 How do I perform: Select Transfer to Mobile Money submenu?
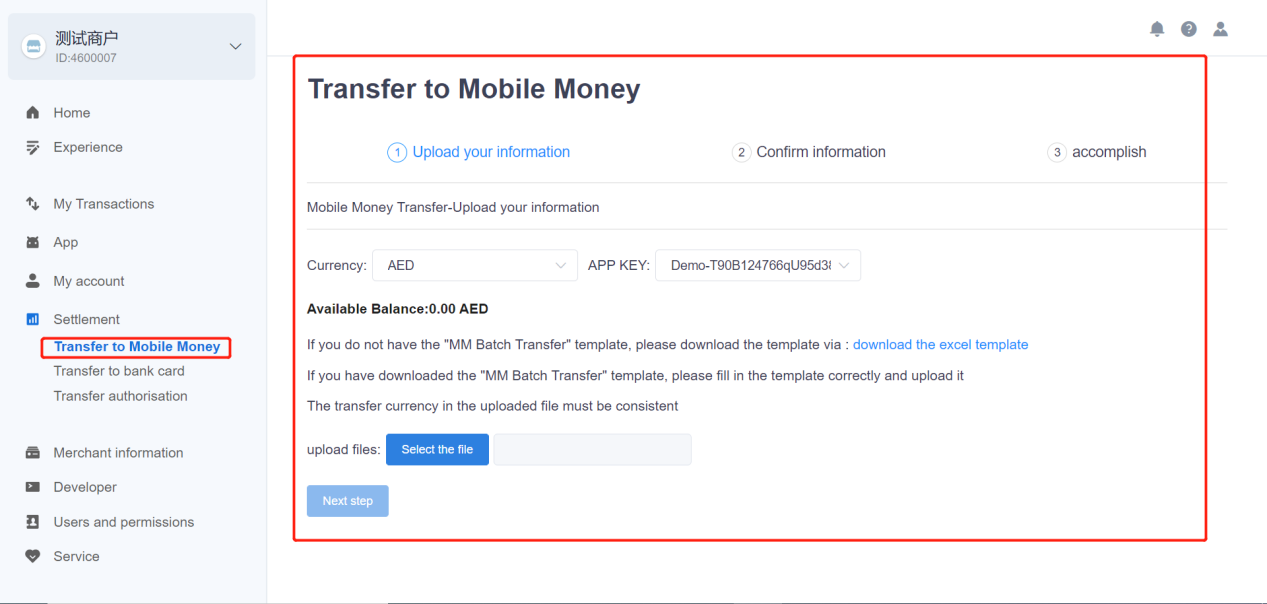click(x=137, y=347)
